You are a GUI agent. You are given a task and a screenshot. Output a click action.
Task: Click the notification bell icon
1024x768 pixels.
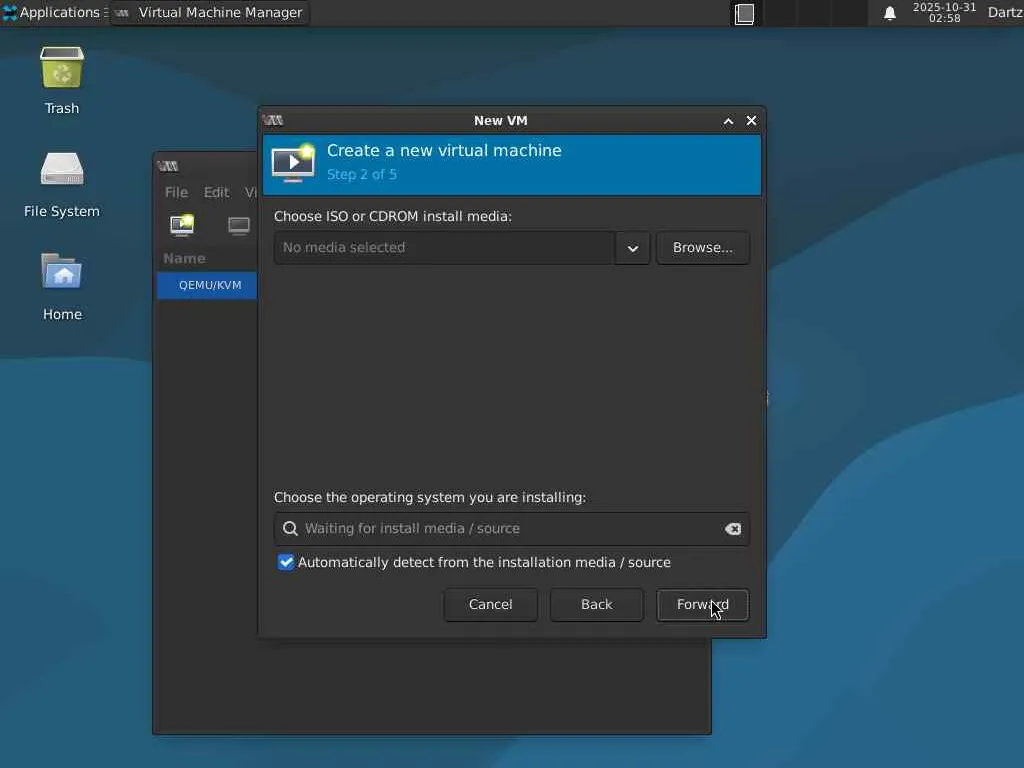pos(889,14)
